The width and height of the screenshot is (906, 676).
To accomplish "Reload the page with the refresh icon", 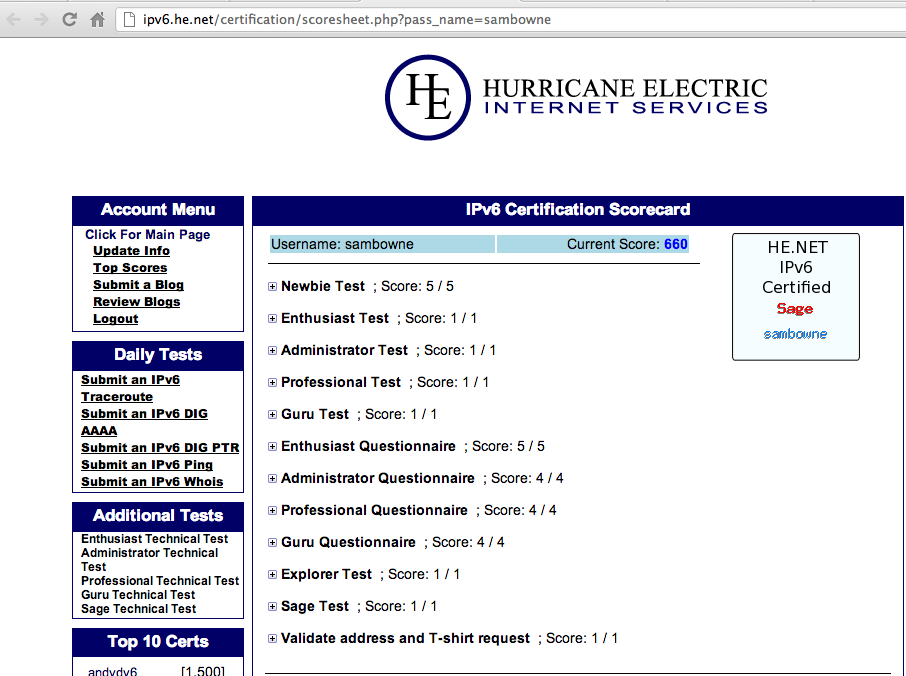I will 69,20.
